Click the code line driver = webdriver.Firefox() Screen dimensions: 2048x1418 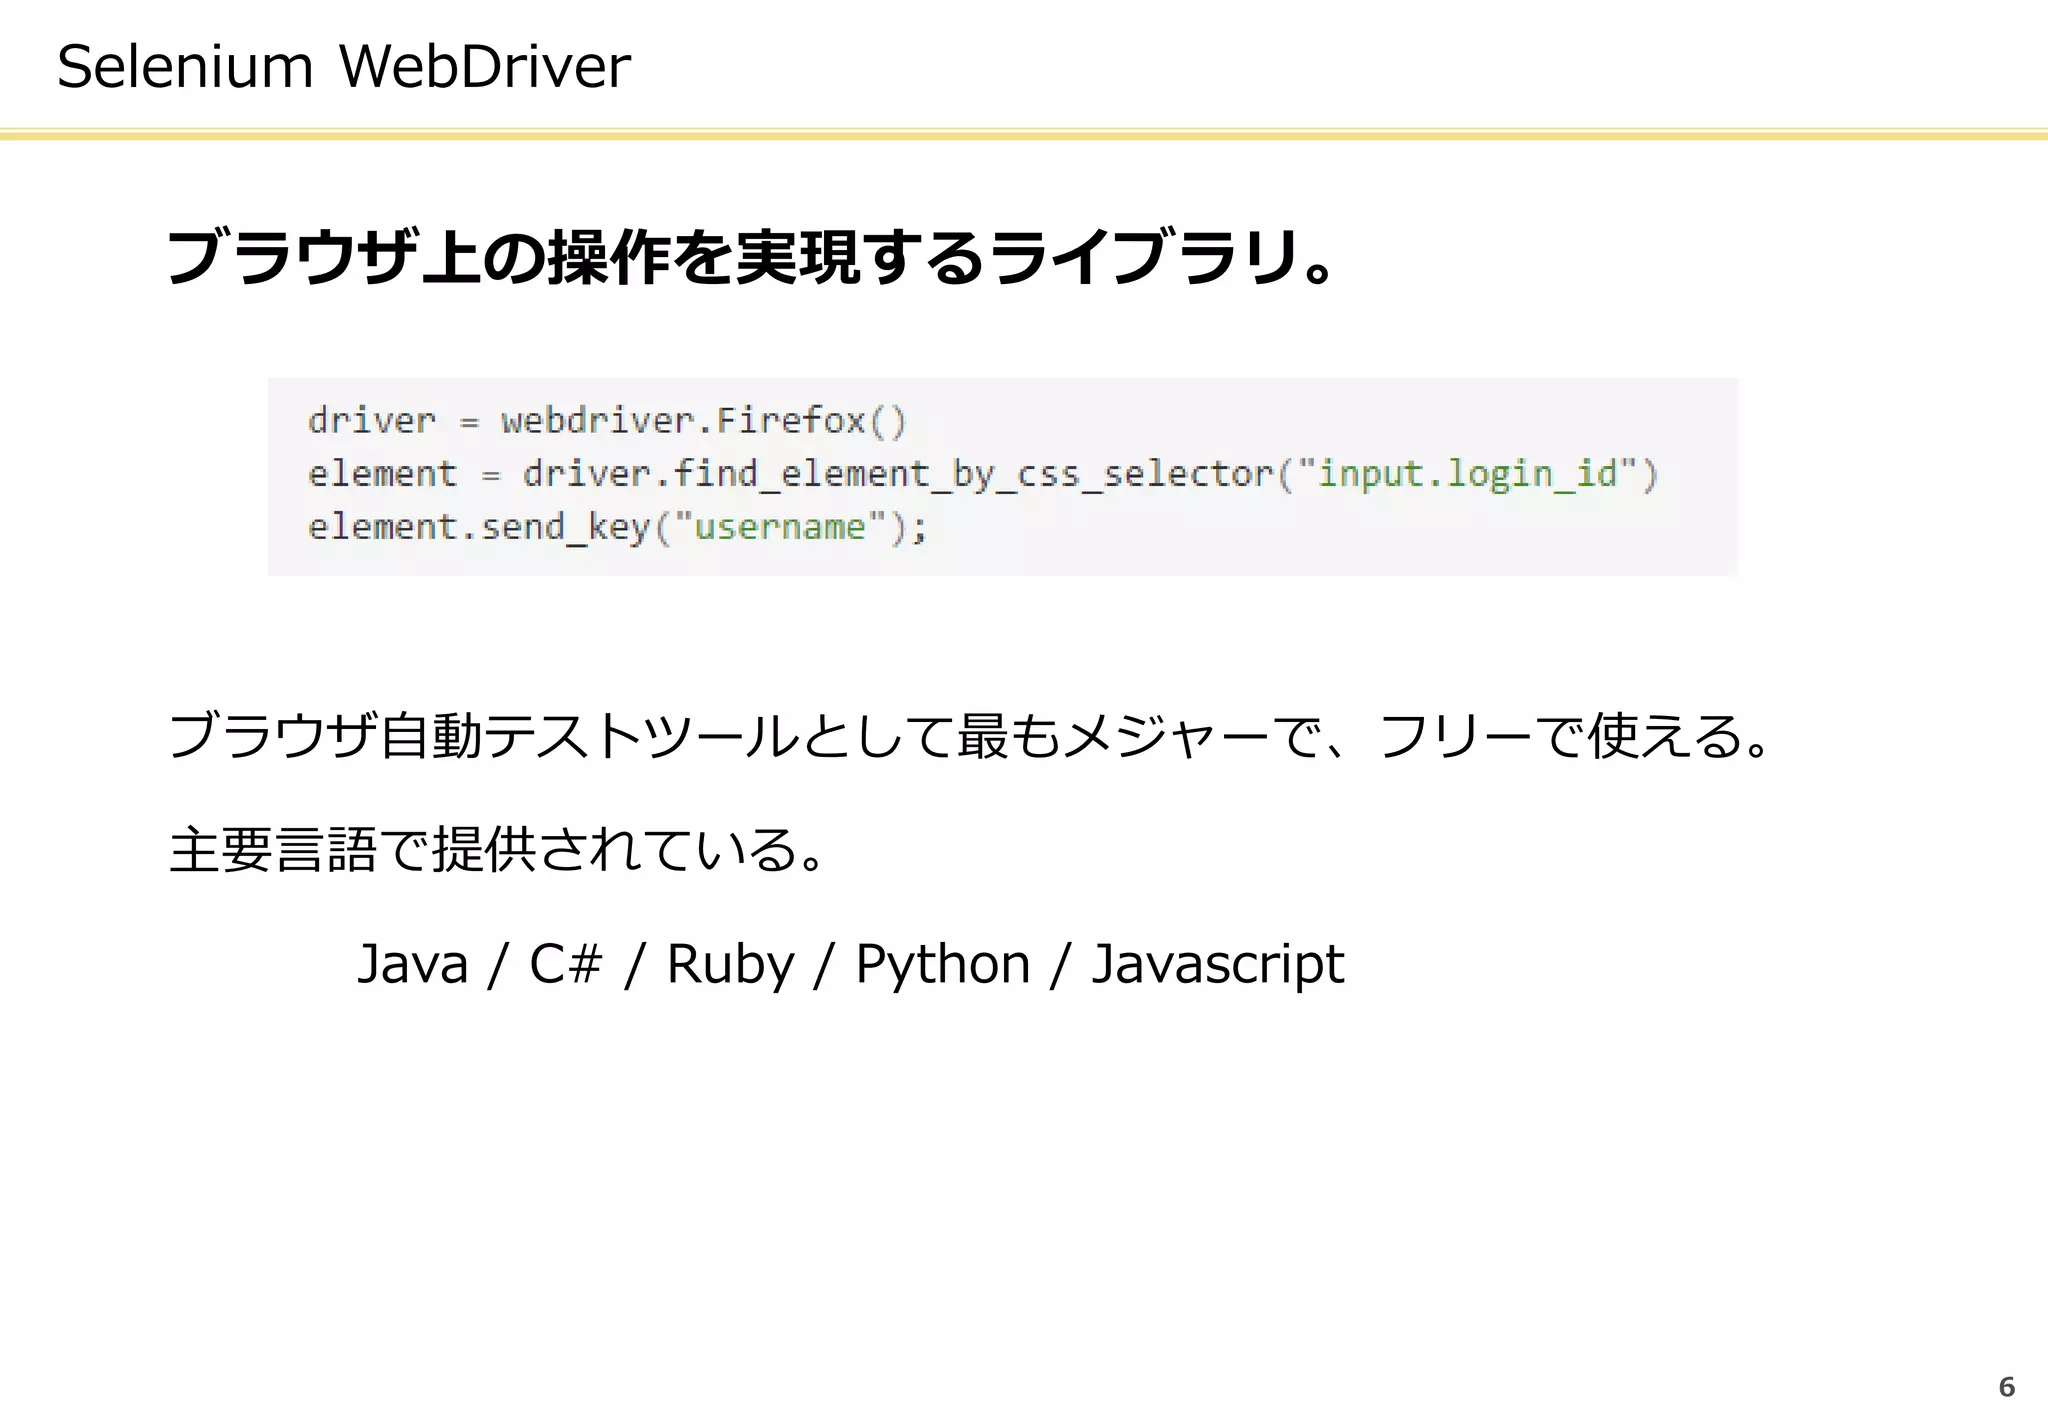click(606, 421)
